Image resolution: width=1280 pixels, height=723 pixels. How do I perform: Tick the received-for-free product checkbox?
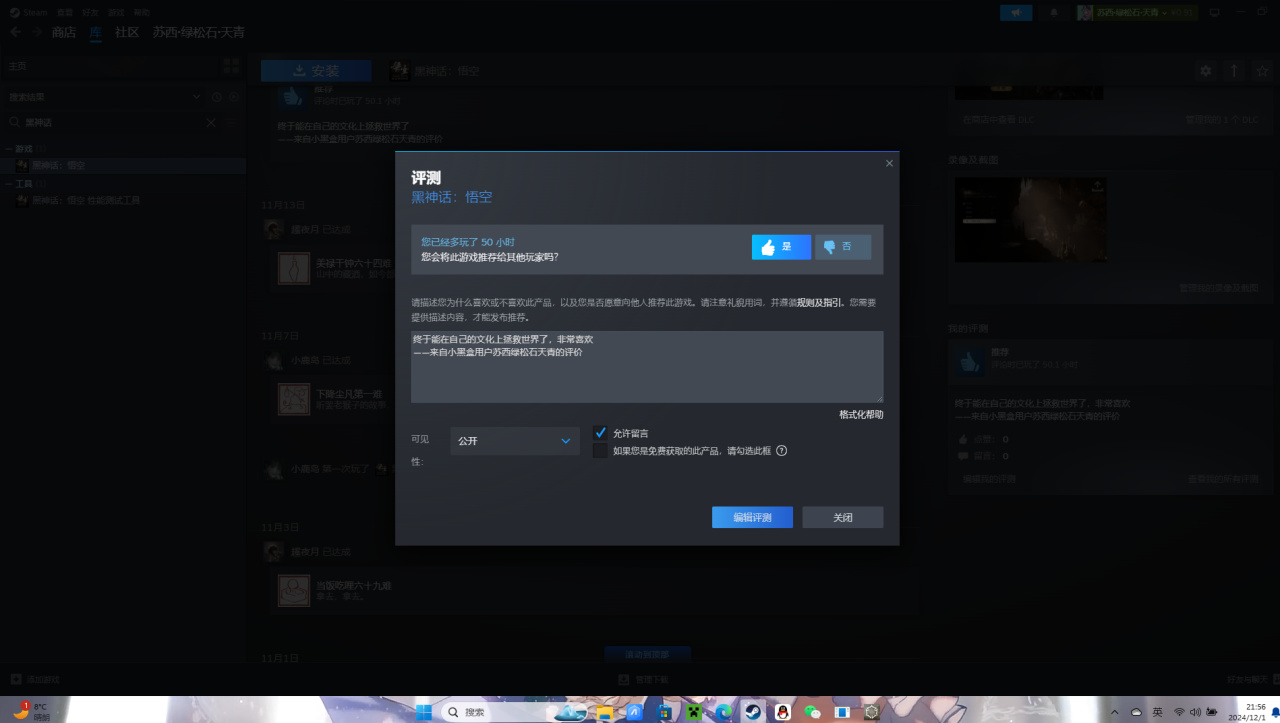pos(600,450)
